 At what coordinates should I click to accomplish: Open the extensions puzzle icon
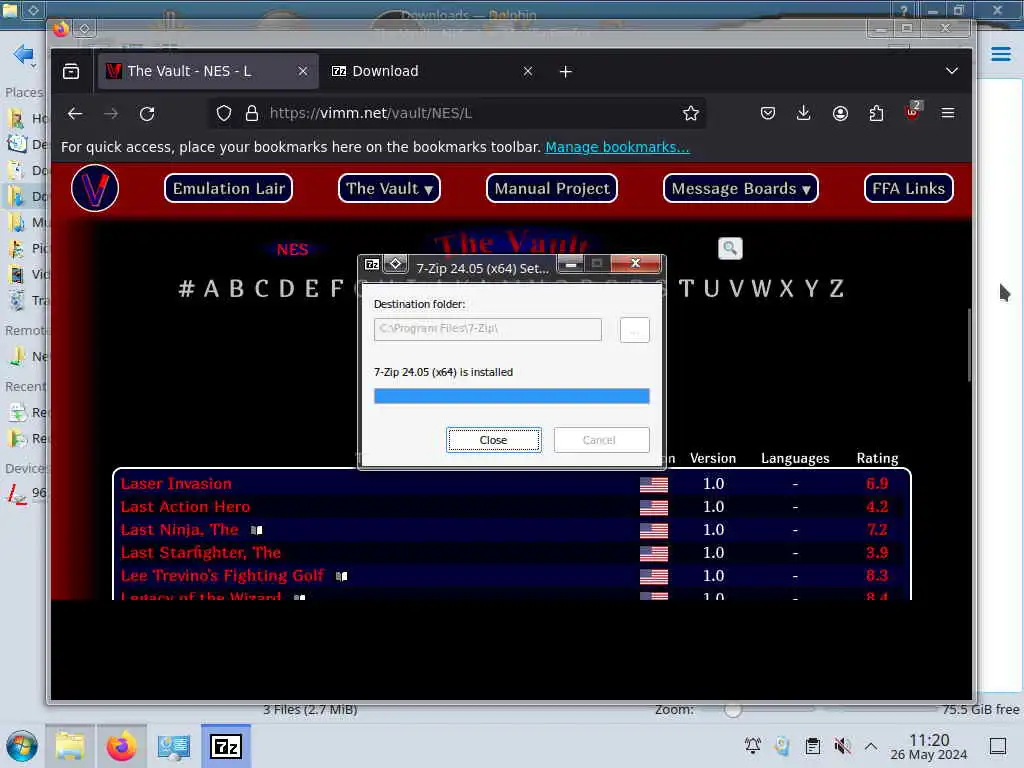(x=876, y=114)
